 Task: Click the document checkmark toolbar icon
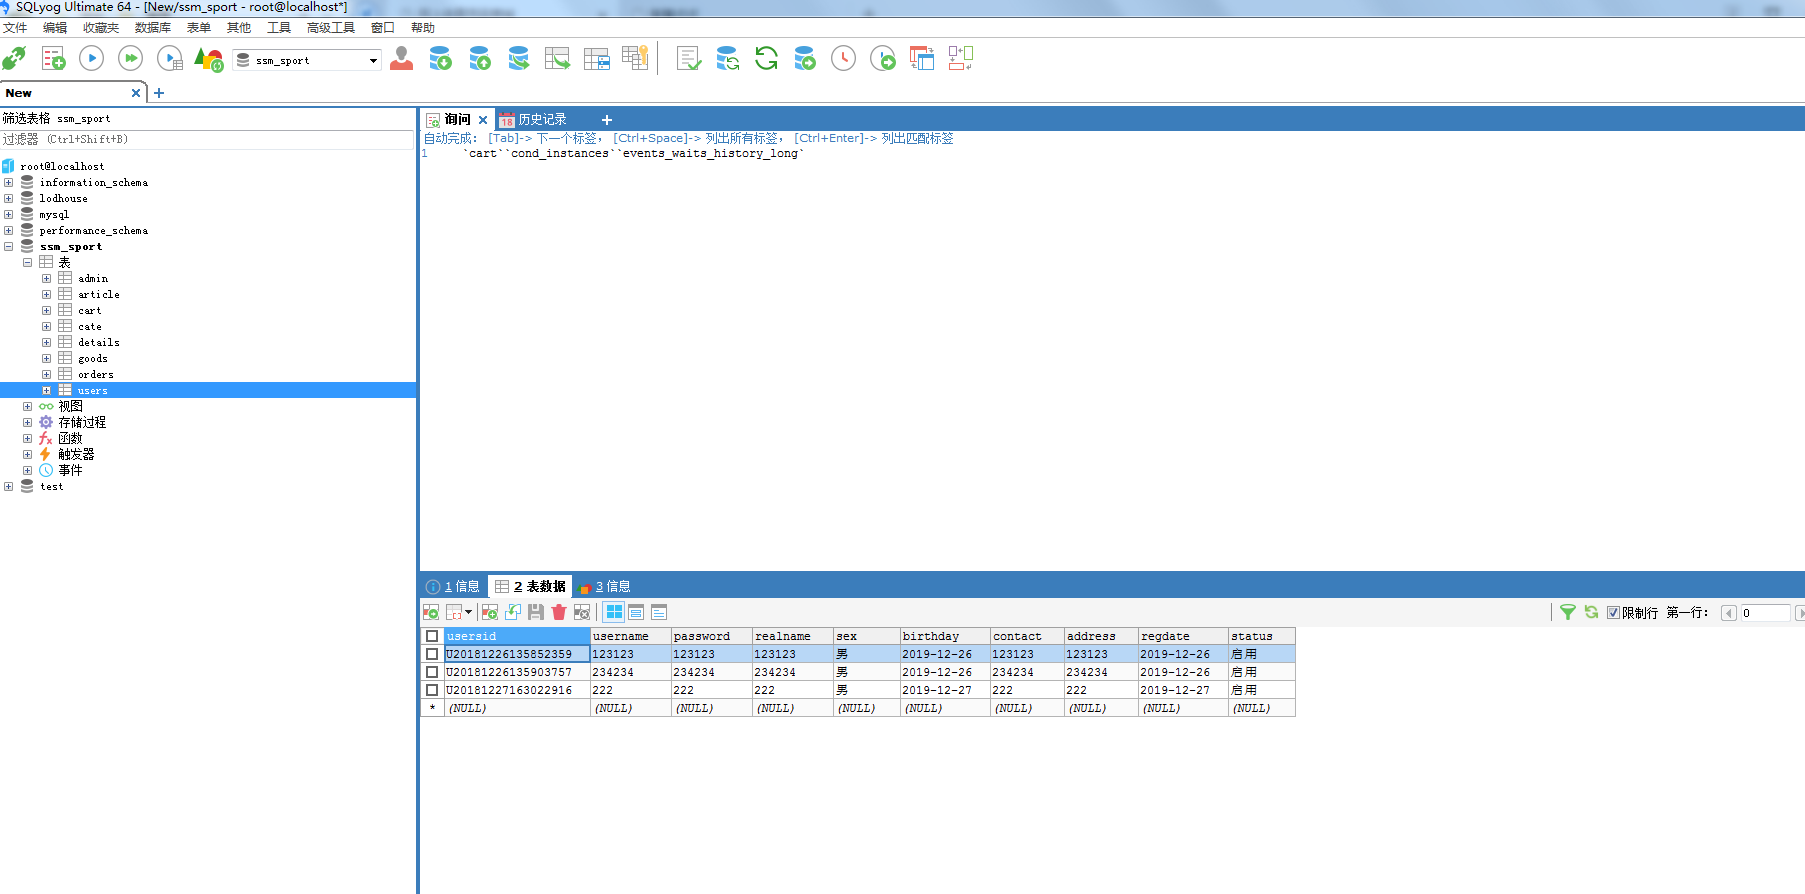point(688,59)
